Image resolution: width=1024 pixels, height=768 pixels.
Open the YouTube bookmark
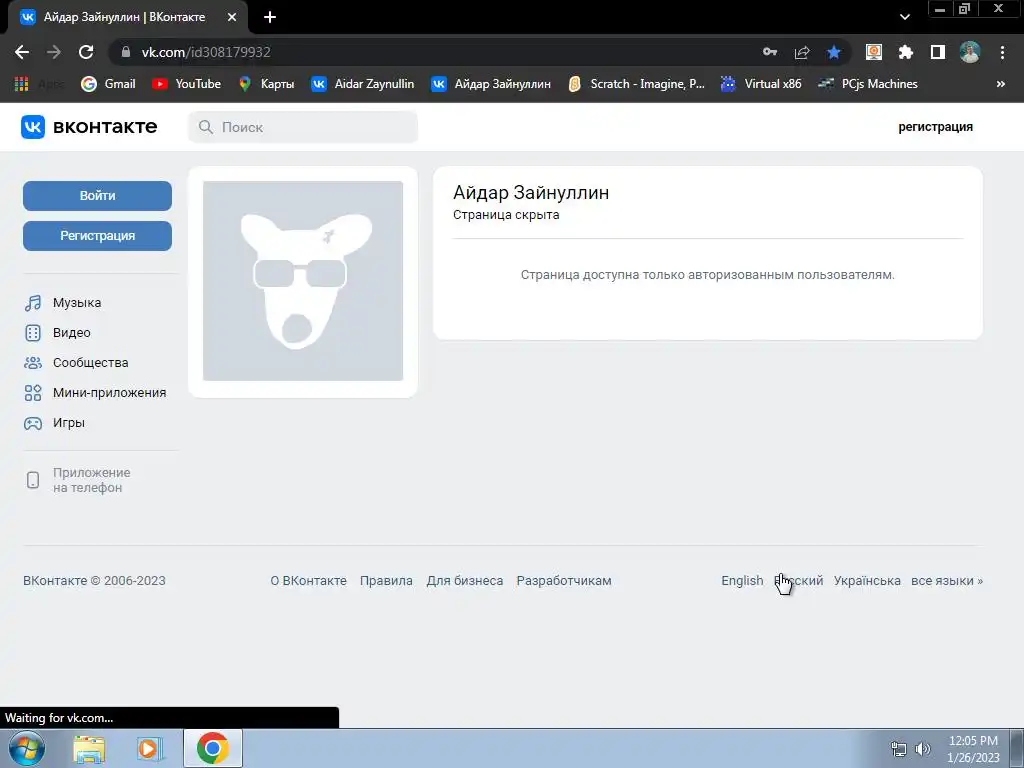point(186,84)
